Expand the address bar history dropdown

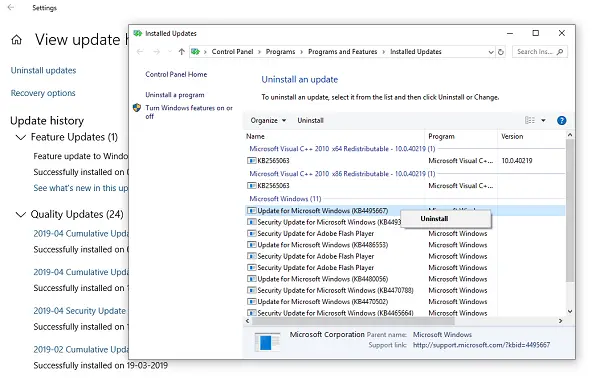point(491,52)
